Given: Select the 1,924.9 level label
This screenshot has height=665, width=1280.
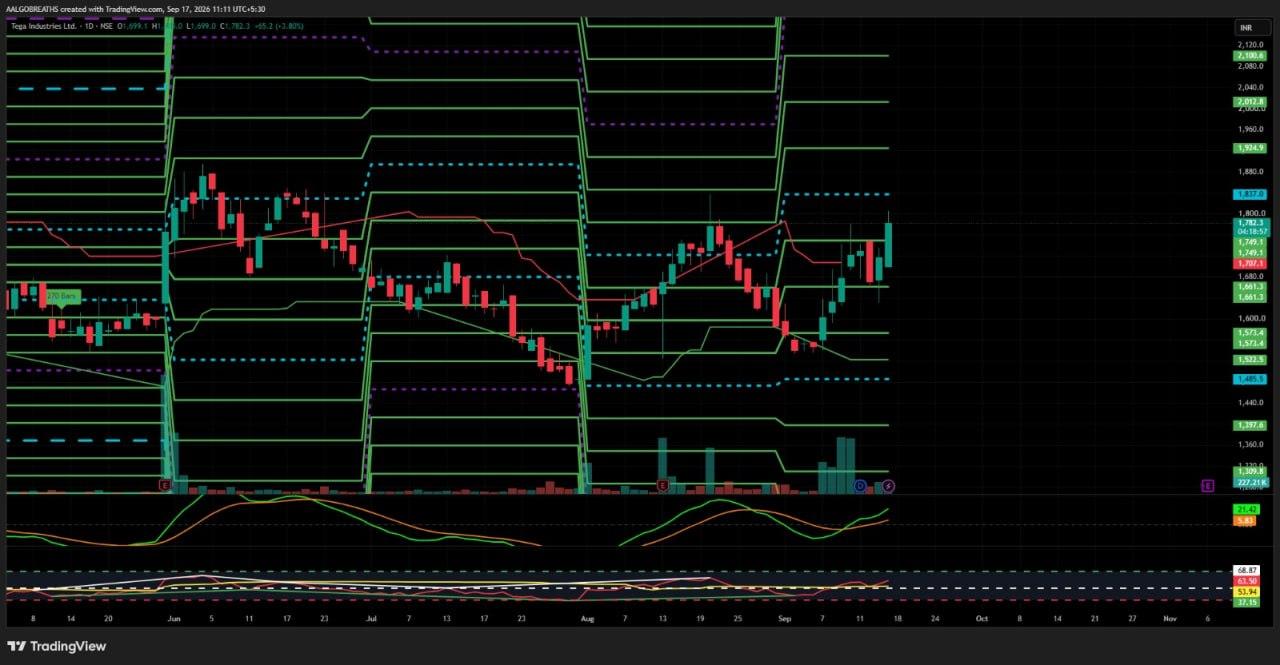Looking at the screenshot, I should (x=1251, y=148).
